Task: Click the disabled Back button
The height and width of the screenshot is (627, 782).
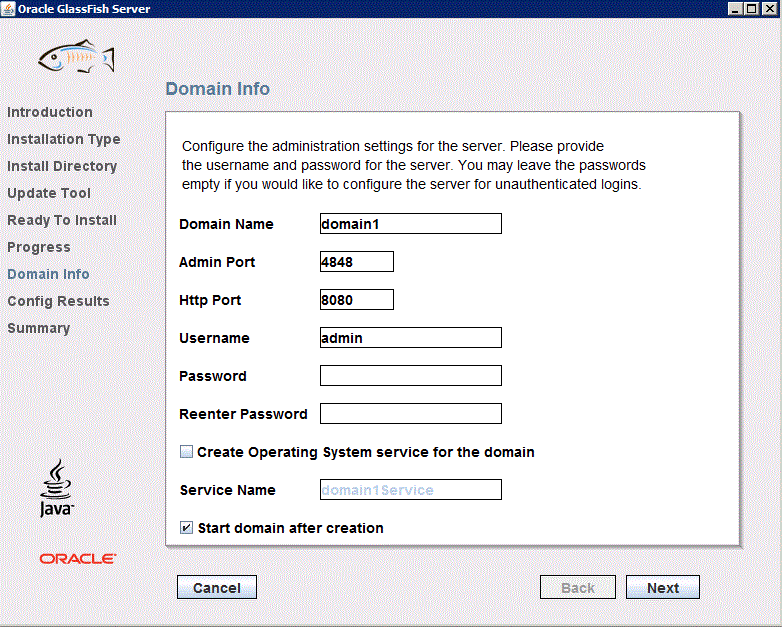Action: coord(578,587)
